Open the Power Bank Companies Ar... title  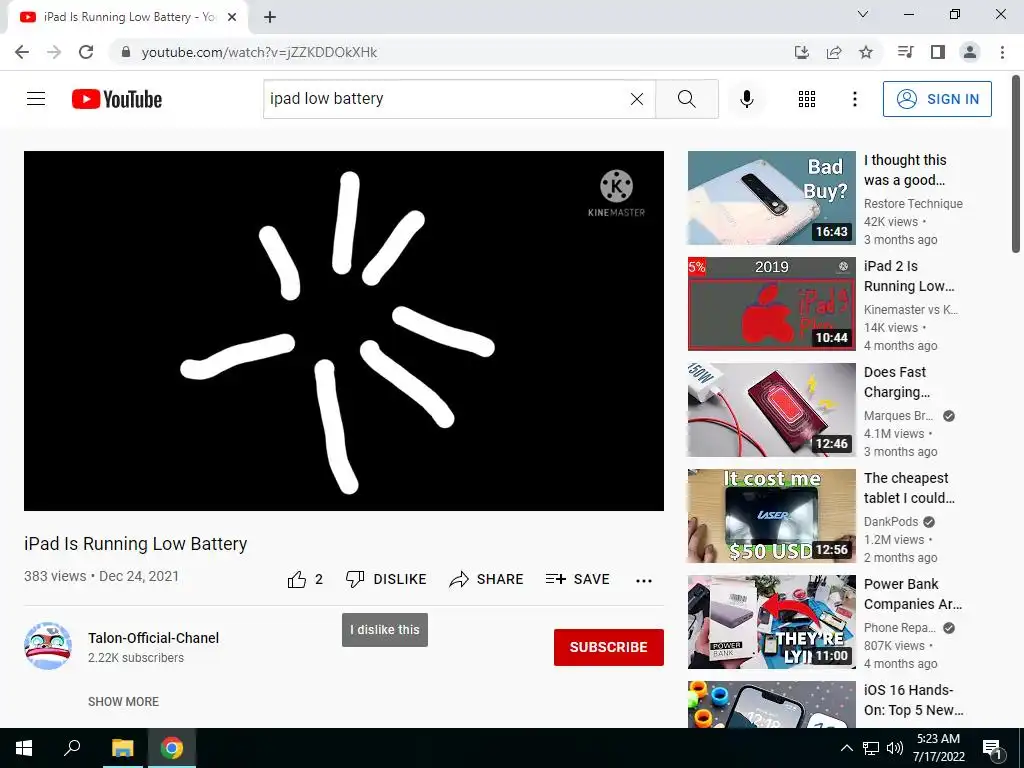(913, 594)
